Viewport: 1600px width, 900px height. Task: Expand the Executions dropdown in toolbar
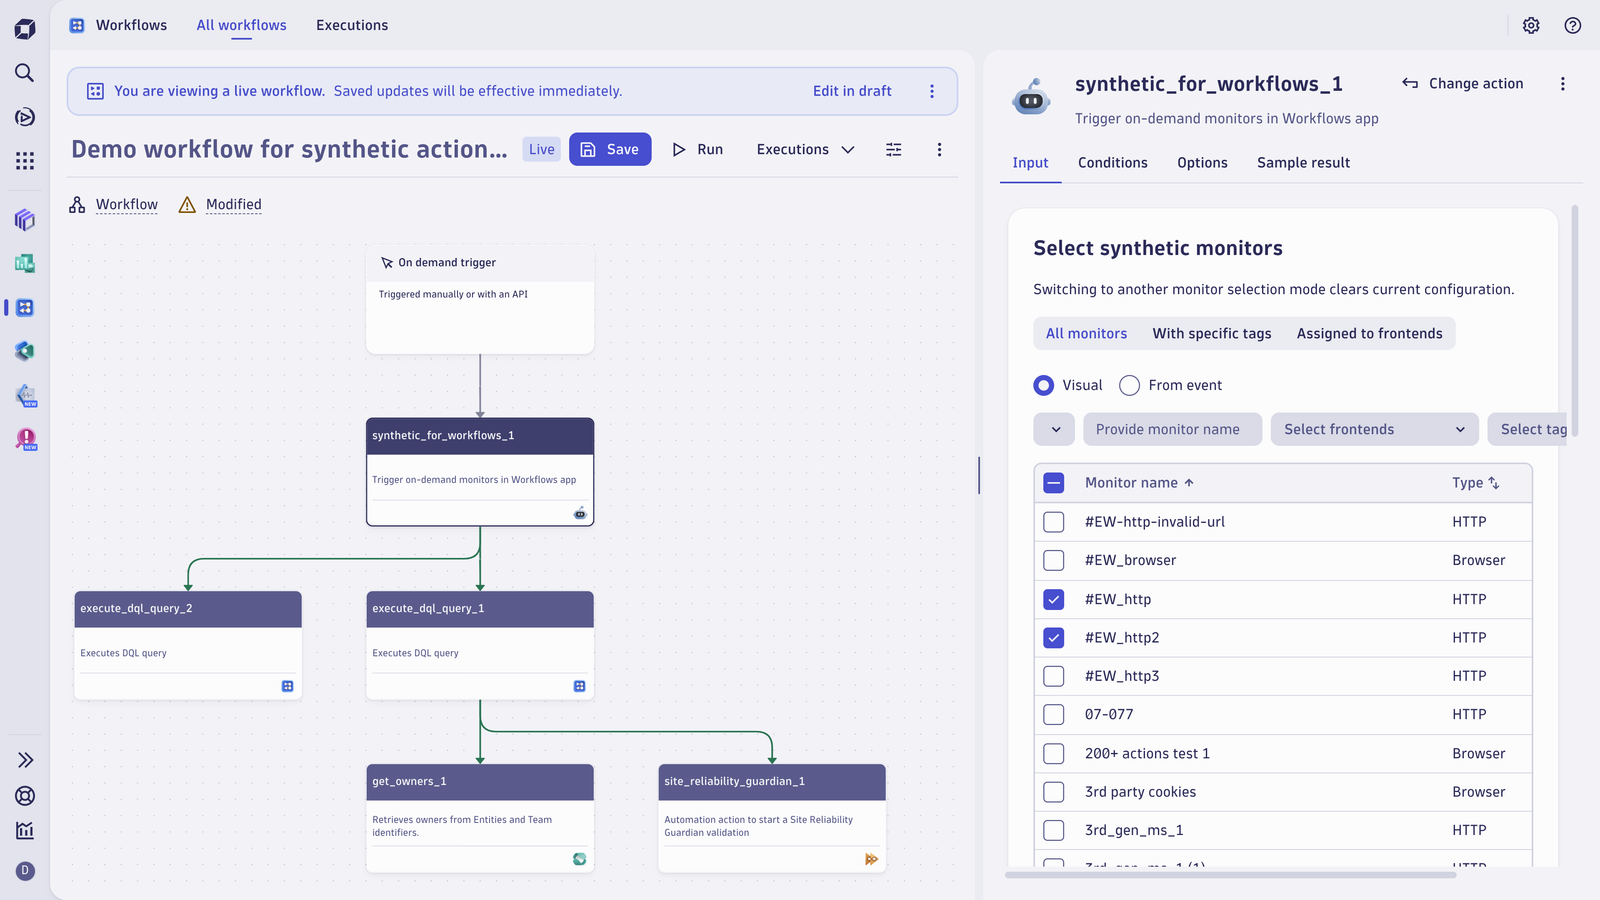click(806, 149)
